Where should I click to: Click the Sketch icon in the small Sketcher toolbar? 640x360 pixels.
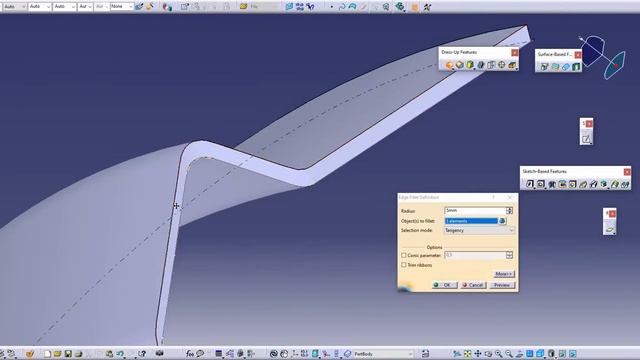point(586,139)
